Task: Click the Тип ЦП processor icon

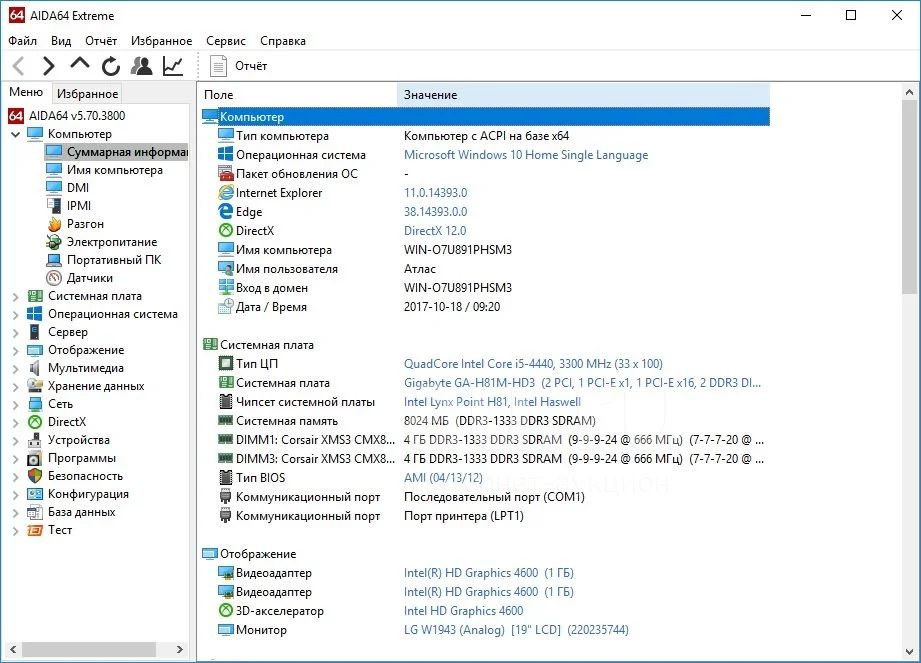Action: click(x=226, y=364)
